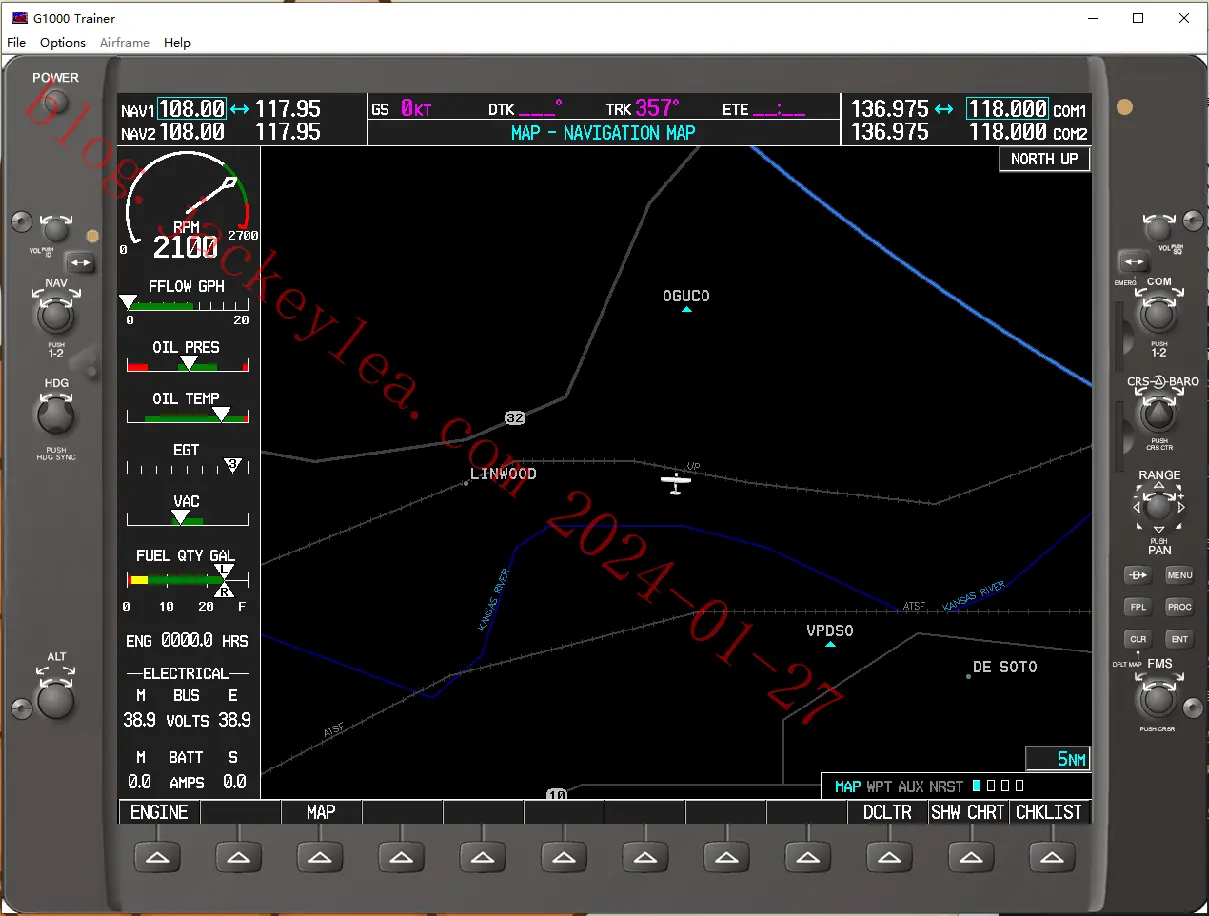1209x916 pixels.
Task: Click the CRS/BARO knob
Action: coord(1158,414)
